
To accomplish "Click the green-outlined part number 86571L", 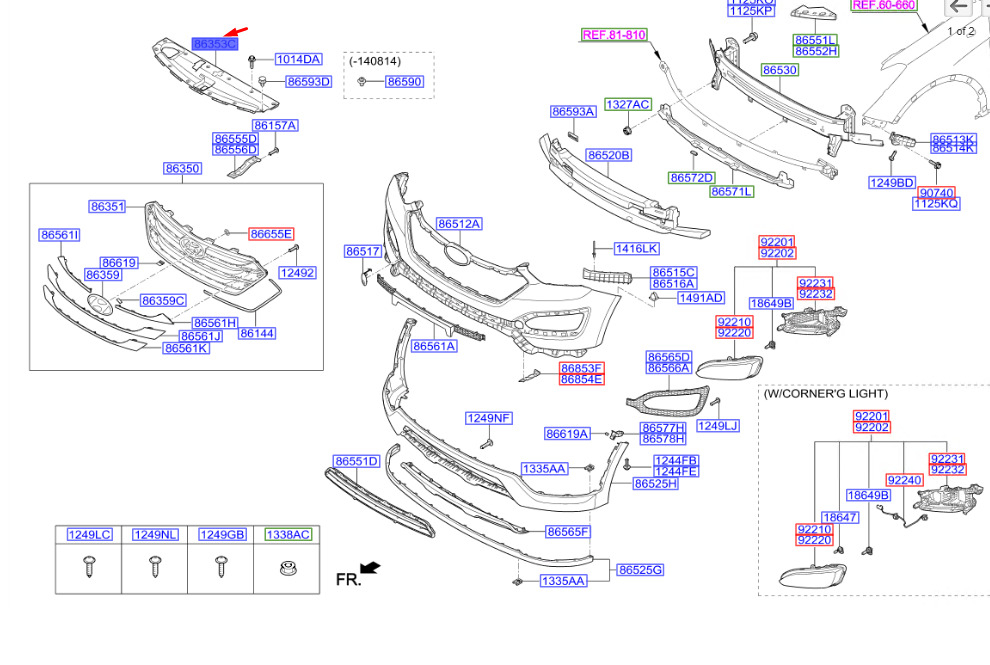I will click(732, 191).
